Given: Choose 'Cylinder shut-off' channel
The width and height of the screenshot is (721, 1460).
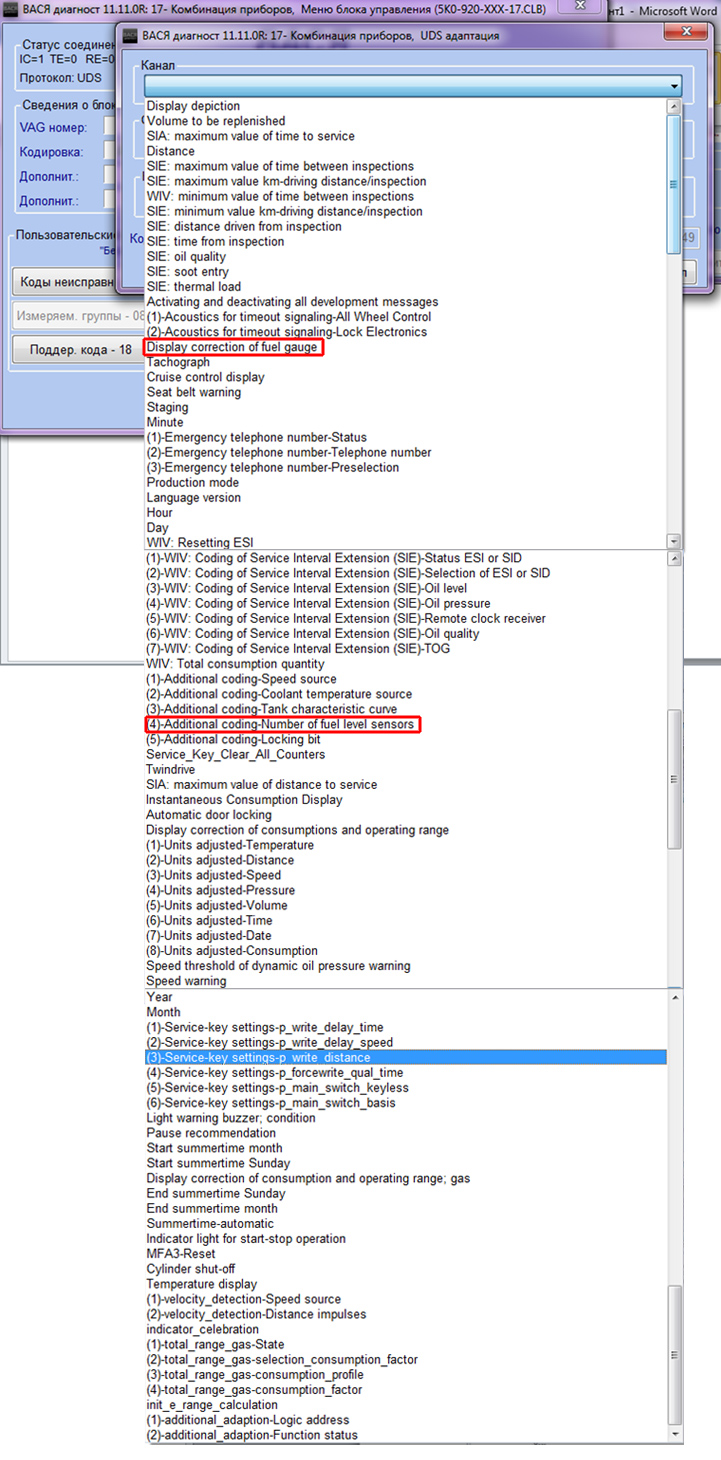Looking at the screenshot, I should (x=190, y=1268).
